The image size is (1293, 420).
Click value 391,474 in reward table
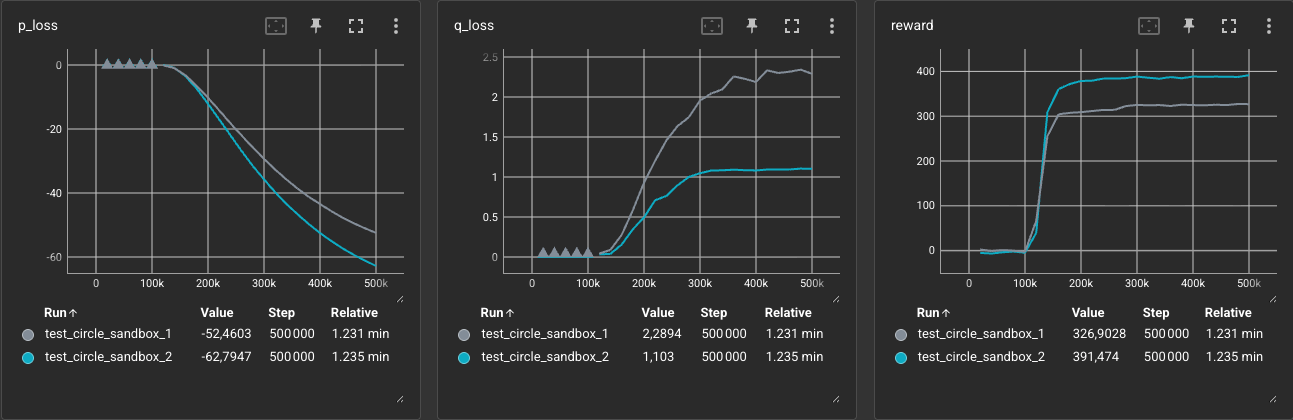[1096, 356]
